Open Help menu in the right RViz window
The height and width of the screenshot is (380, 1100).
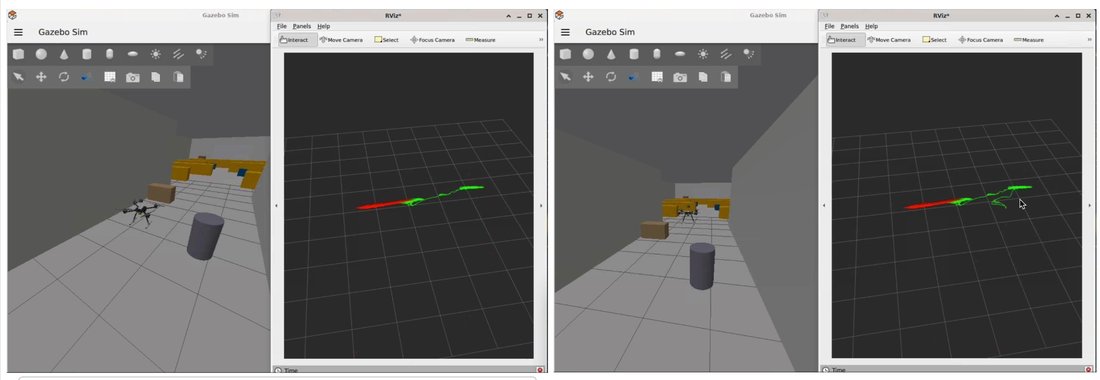(x=871, y=26)
